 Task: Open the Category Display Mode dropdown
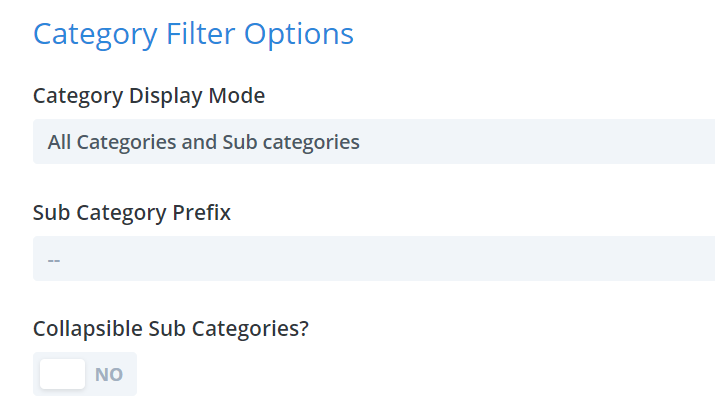click(x=373, y=142)
